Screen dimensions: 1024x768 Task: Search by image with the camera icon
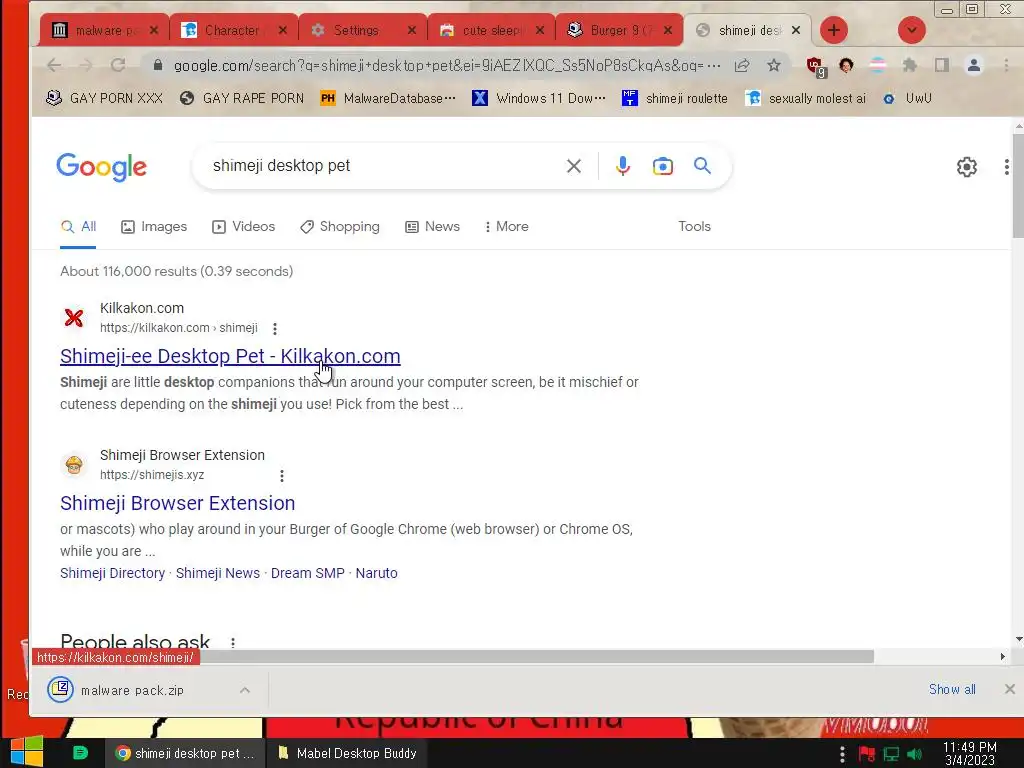point(662,166)
